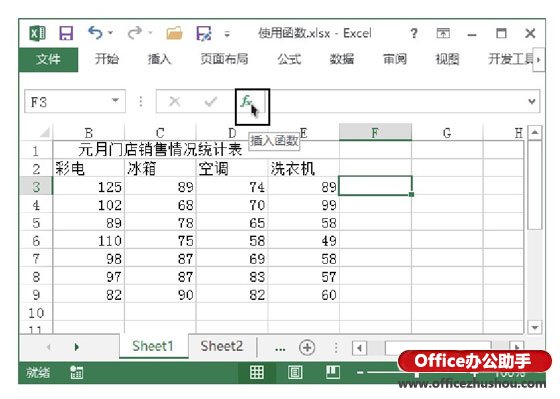This screenshot has height=399, width=560.
Task: Open the redo history dropdown arrow
Action: click(x=150, y=33)
